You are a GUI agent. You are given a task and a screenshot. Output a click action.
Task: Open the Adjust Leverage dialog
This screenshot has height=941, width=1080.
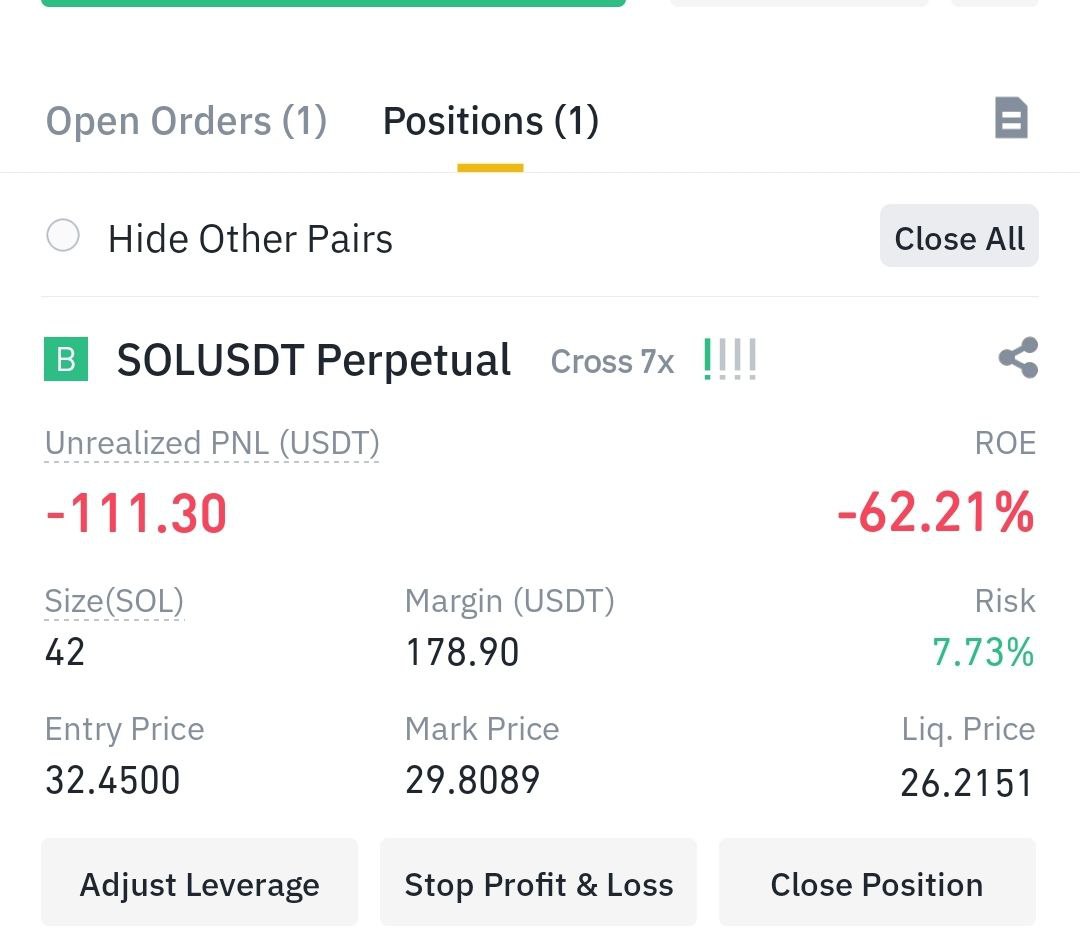pyautogui.click(x=200, y=883)
